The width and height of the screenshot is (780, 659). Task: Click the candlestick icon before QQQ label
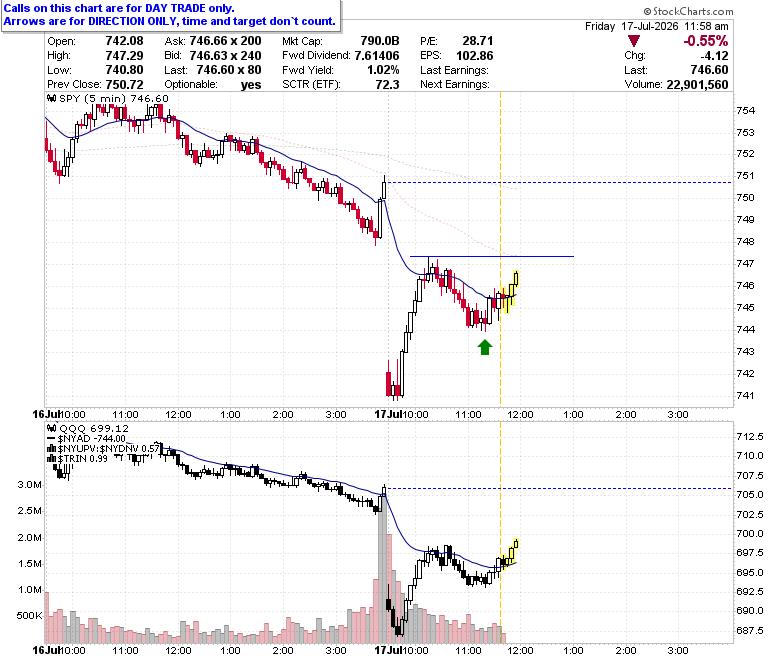(x=51, y=428)
